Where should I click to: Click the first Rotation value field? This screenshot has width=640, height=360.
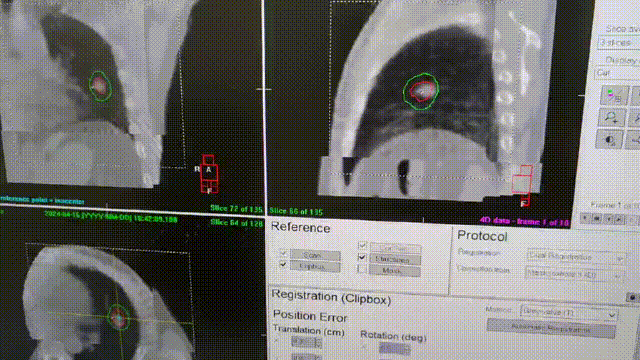(x=394, y=349)
